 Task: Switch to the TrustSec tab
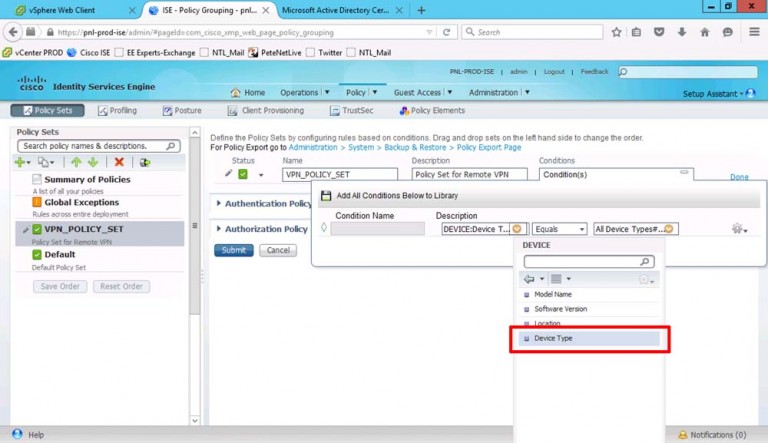352,111
